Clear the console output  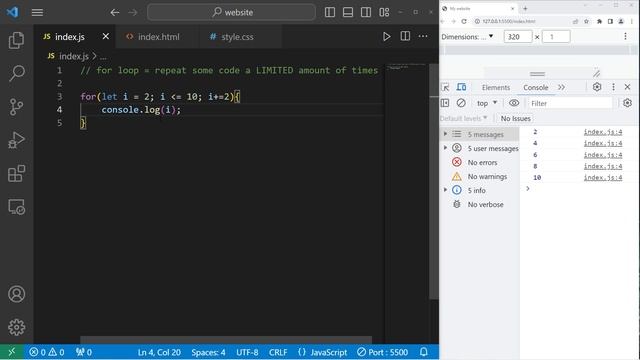461,103
